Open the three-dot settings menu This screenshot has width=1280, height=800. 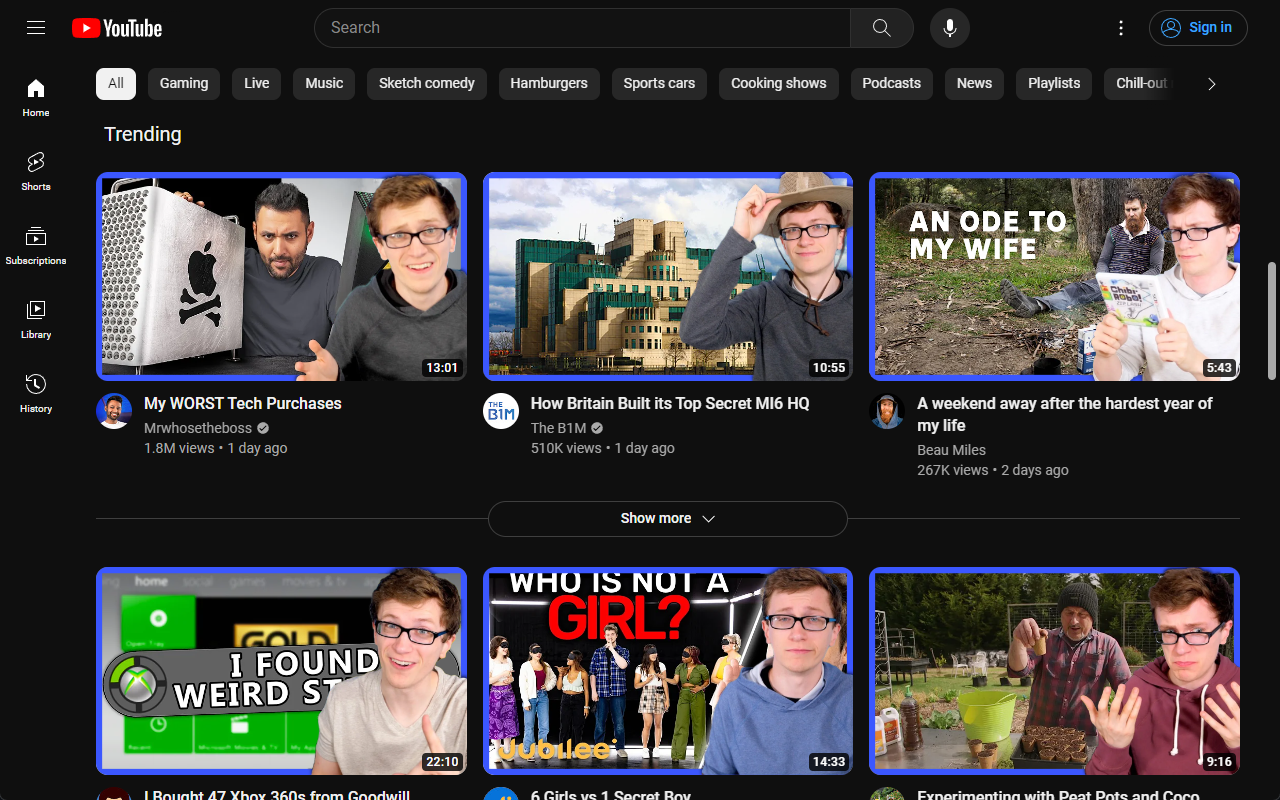click(x=1122, y=28)
